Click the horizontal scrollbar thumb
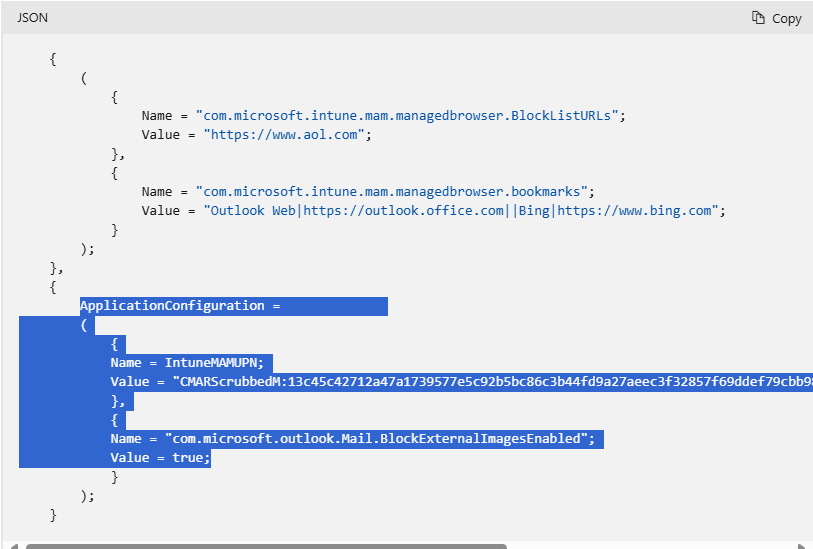Viewport: 813px width, 549px height. pos(266,546)
